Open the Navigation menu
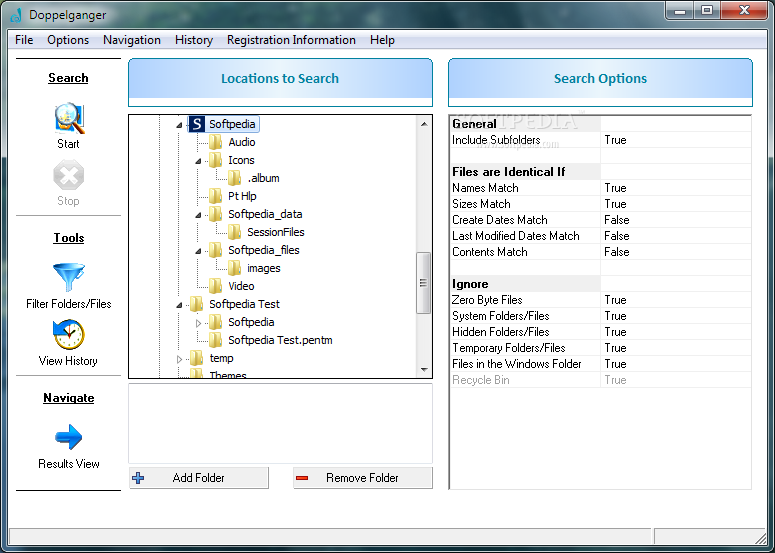775x553 pixels. (132, 40)
